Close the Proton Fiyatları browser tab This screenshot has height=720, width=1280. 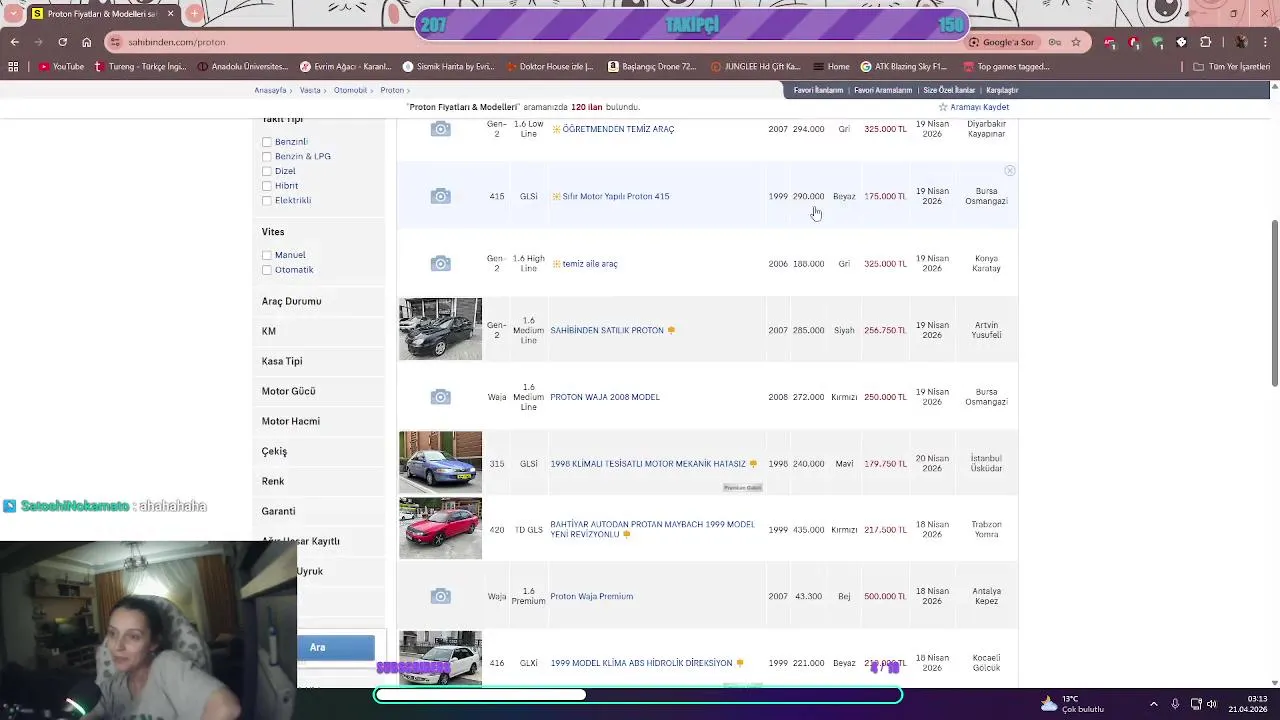(x=170, y=14)
